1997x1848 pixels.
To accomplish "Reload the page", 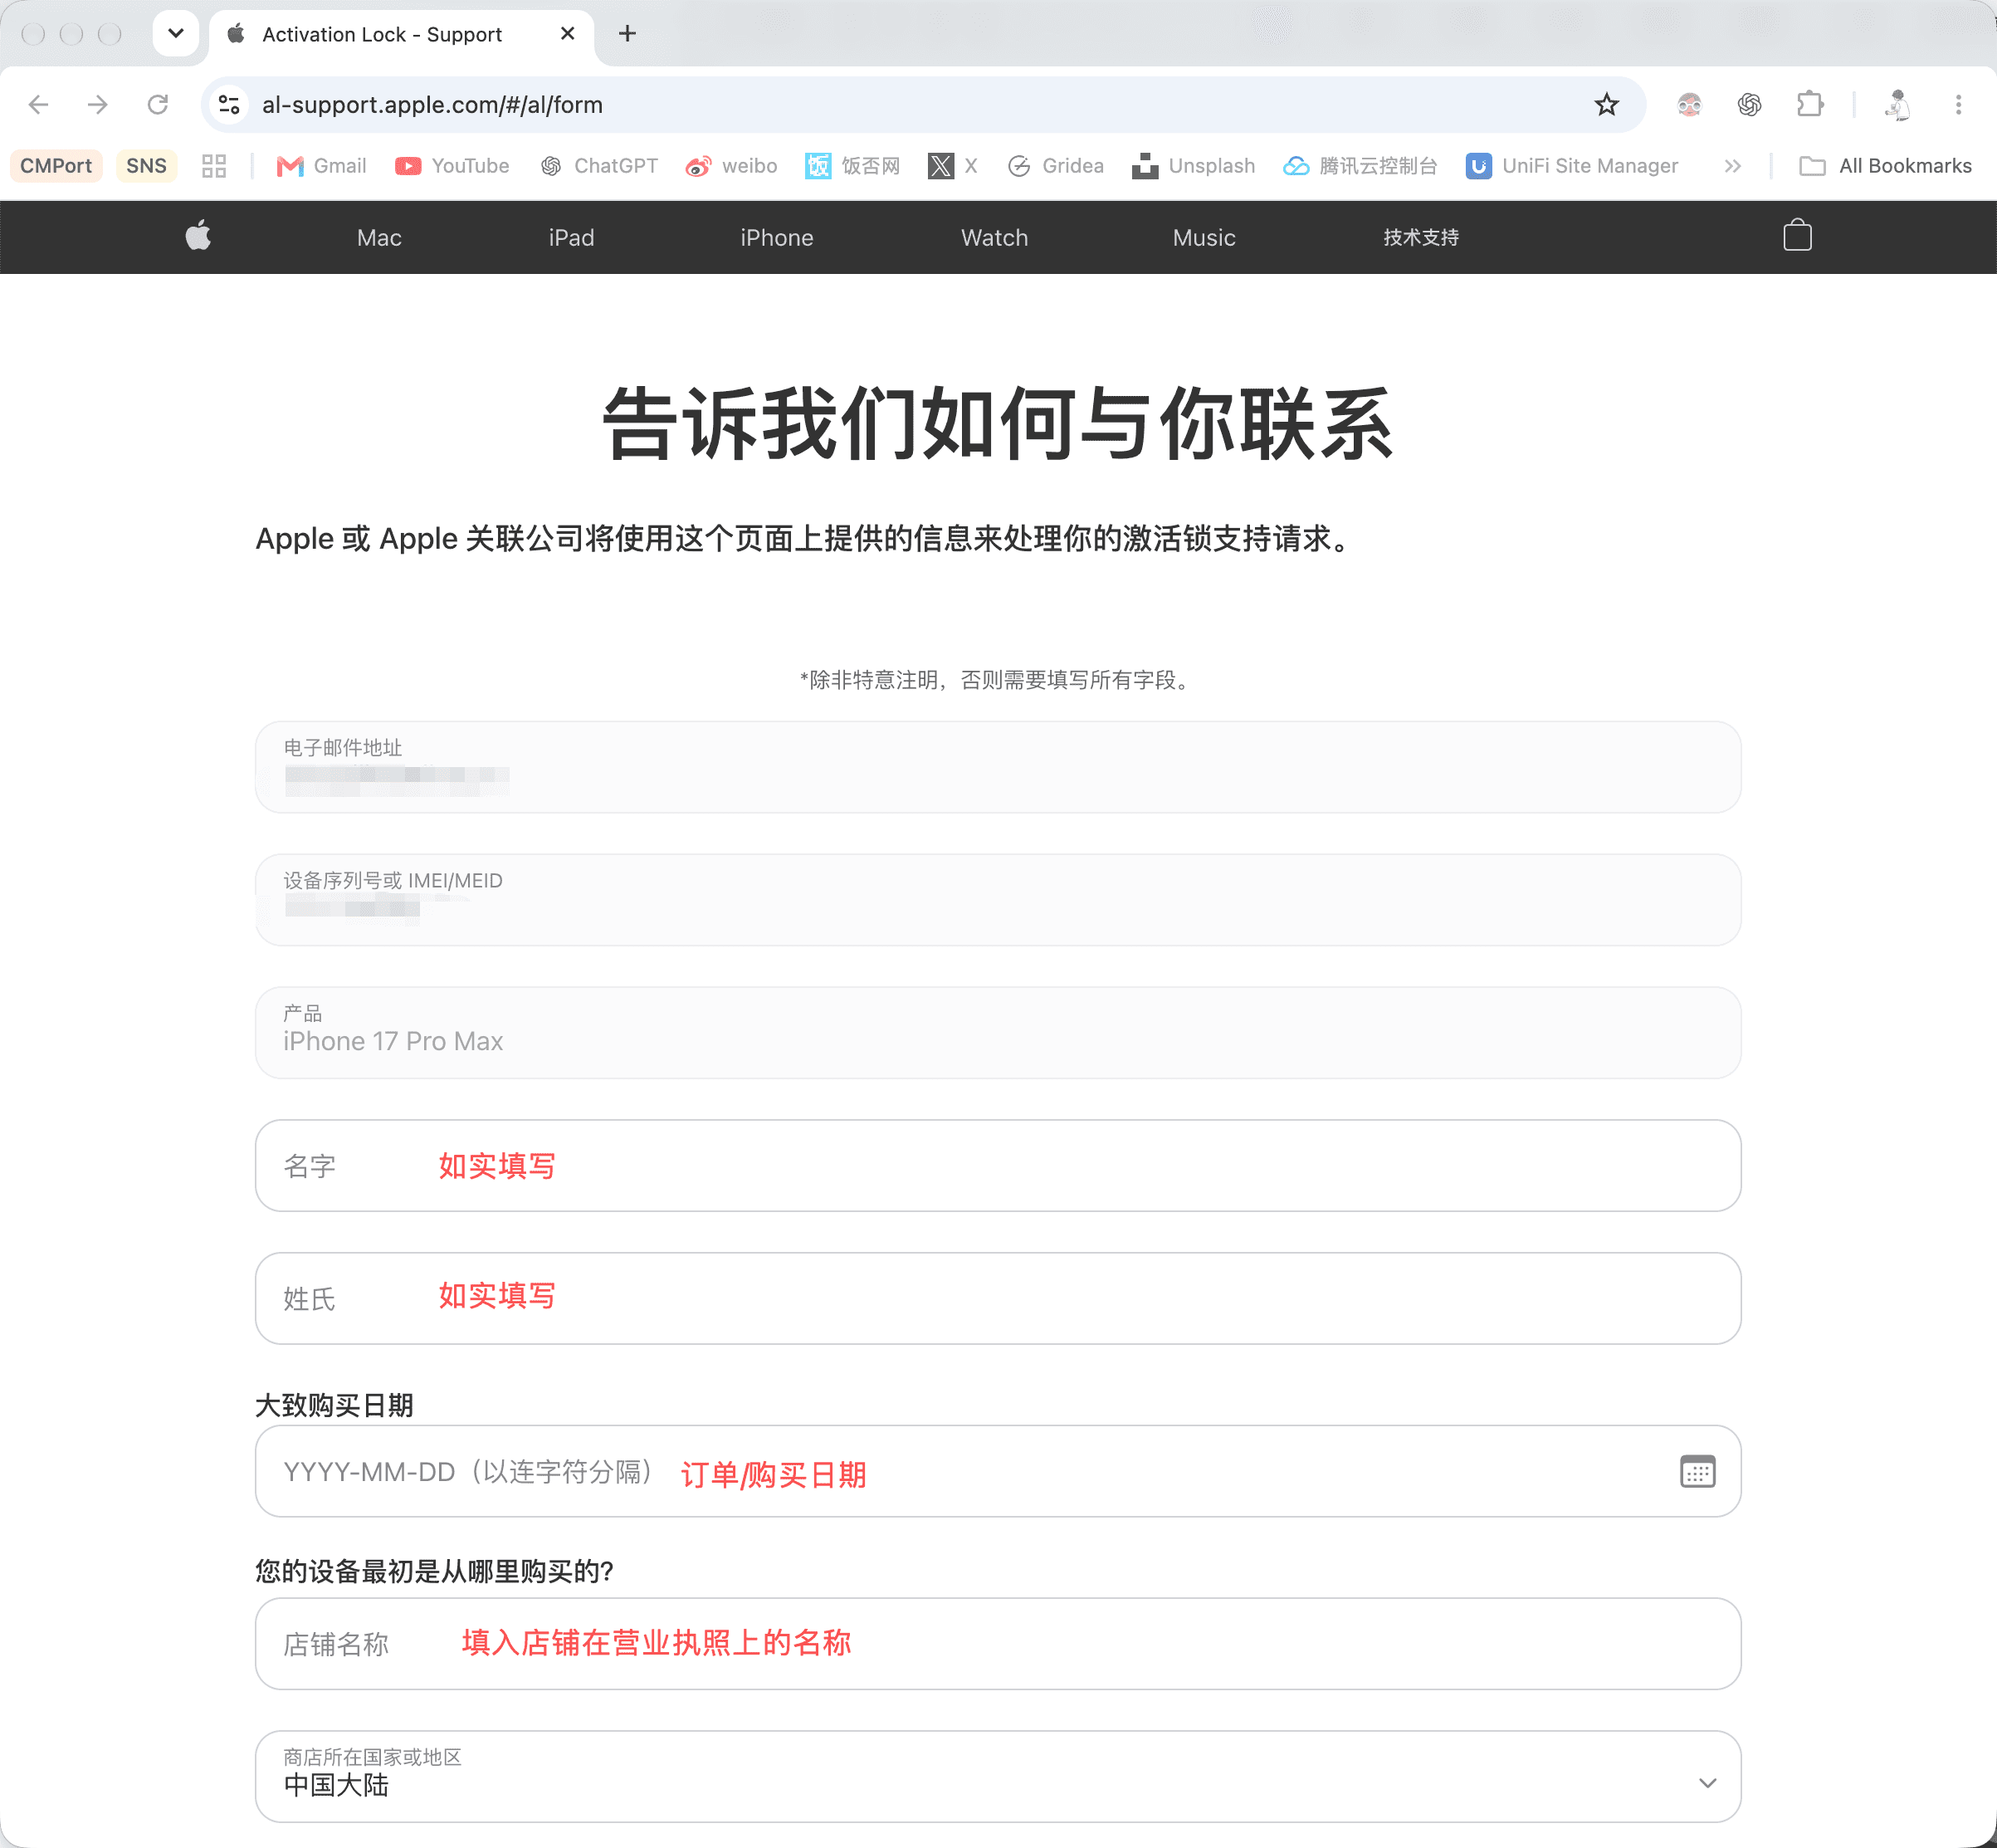I will 157,104.
